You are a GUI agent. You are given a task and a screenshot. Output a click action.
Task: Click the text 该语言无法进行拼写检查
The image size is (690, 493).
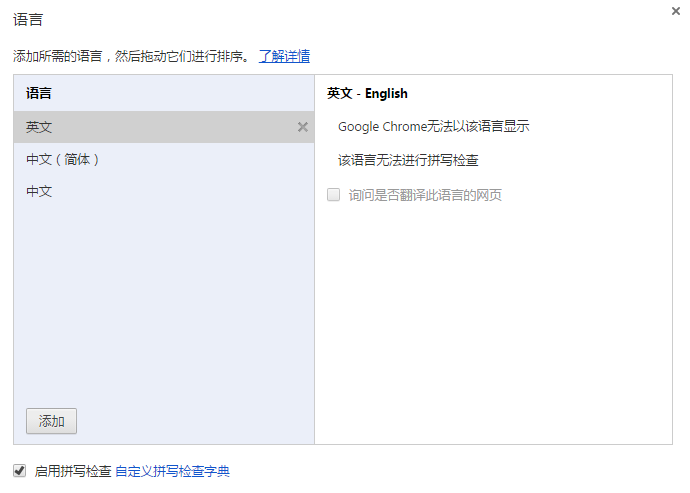click(x=408, y=160)
